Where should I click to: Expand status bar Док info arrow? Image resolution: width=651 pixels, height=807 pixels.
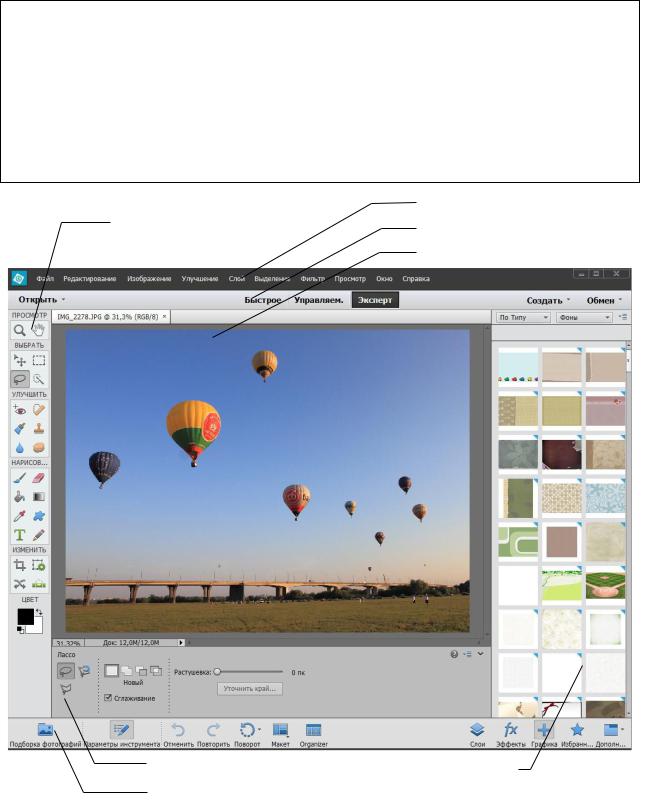tap(181, 642)
